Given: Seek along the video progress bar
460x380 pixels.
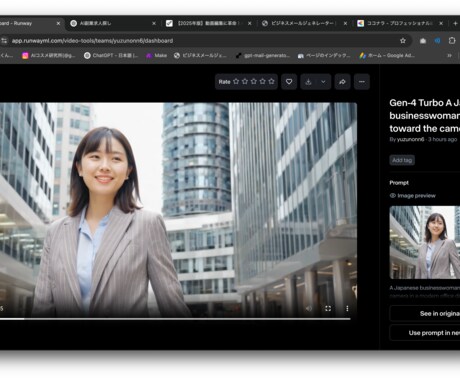Looking at the screenshot, I should 175,319.
